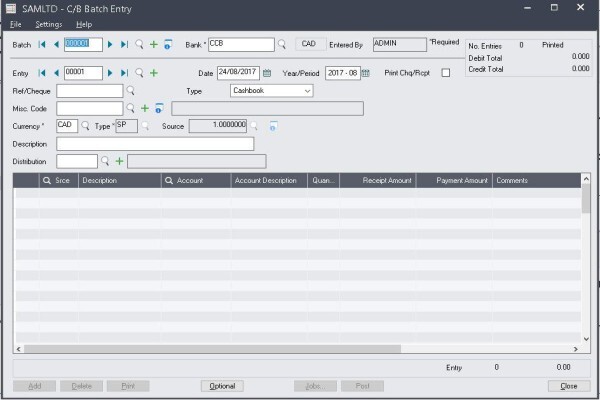Click the Jobs button
The height and width of the screenshot is (400, 600).
[315, 386]
